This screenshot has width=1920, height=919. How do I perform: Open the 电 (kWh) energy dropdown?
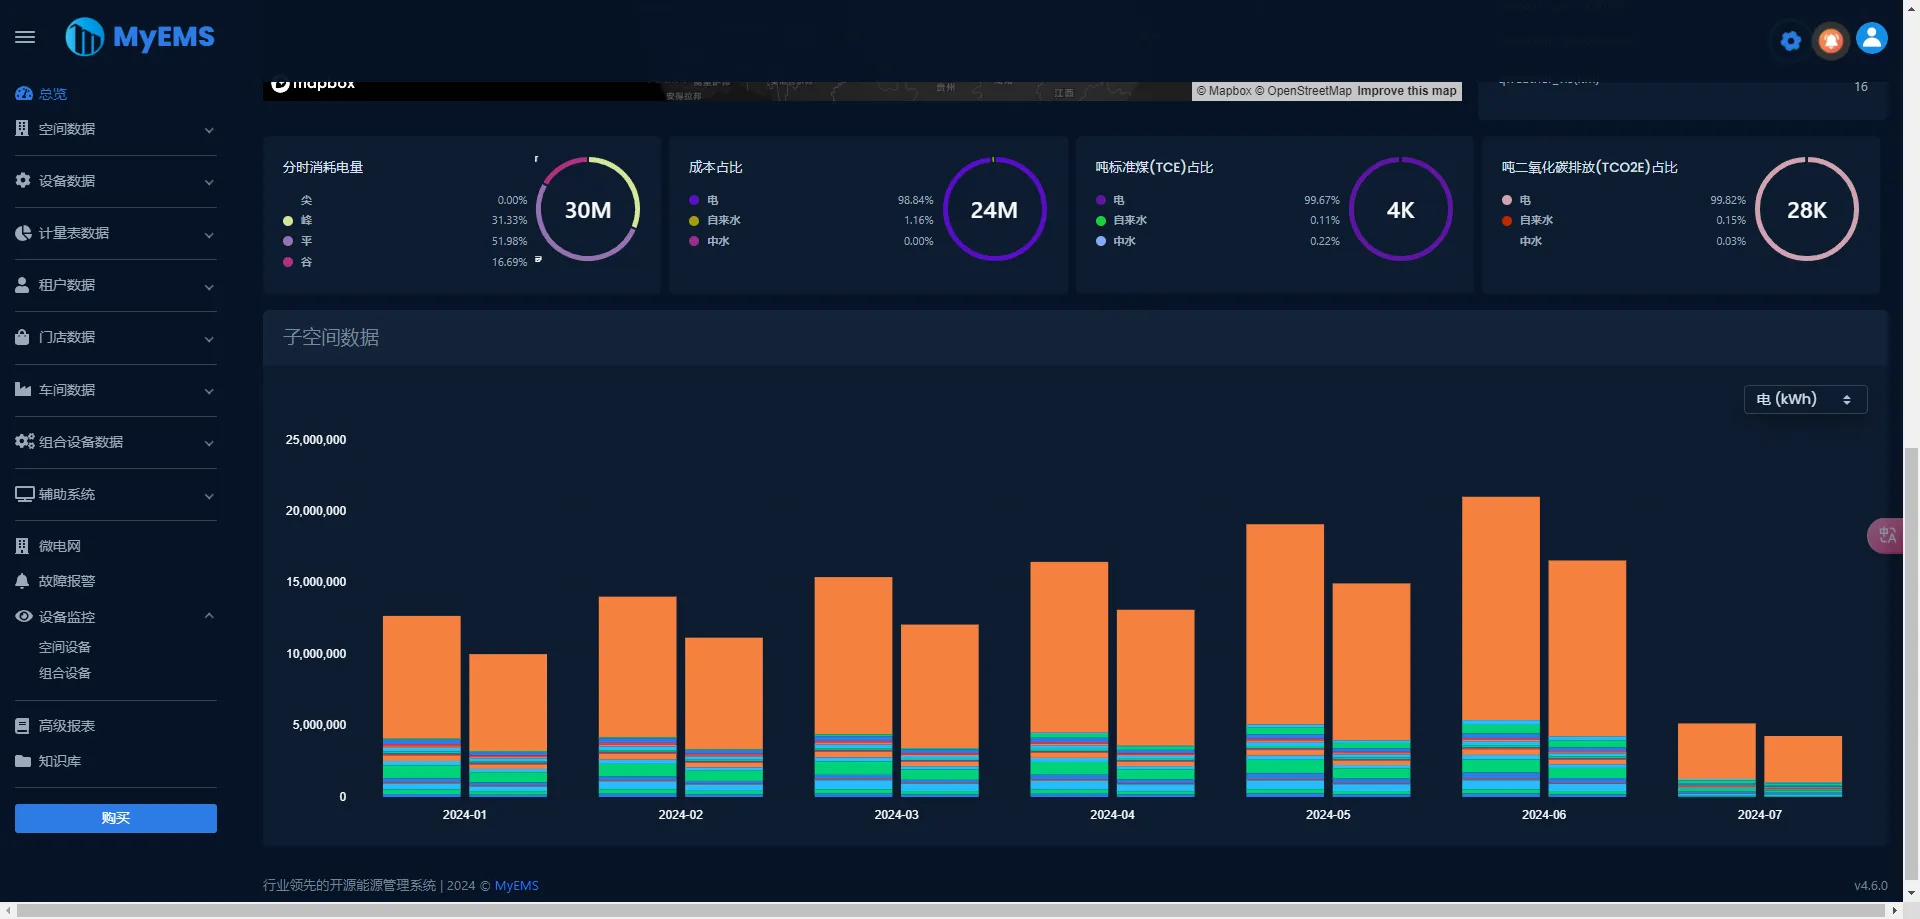1805,399
